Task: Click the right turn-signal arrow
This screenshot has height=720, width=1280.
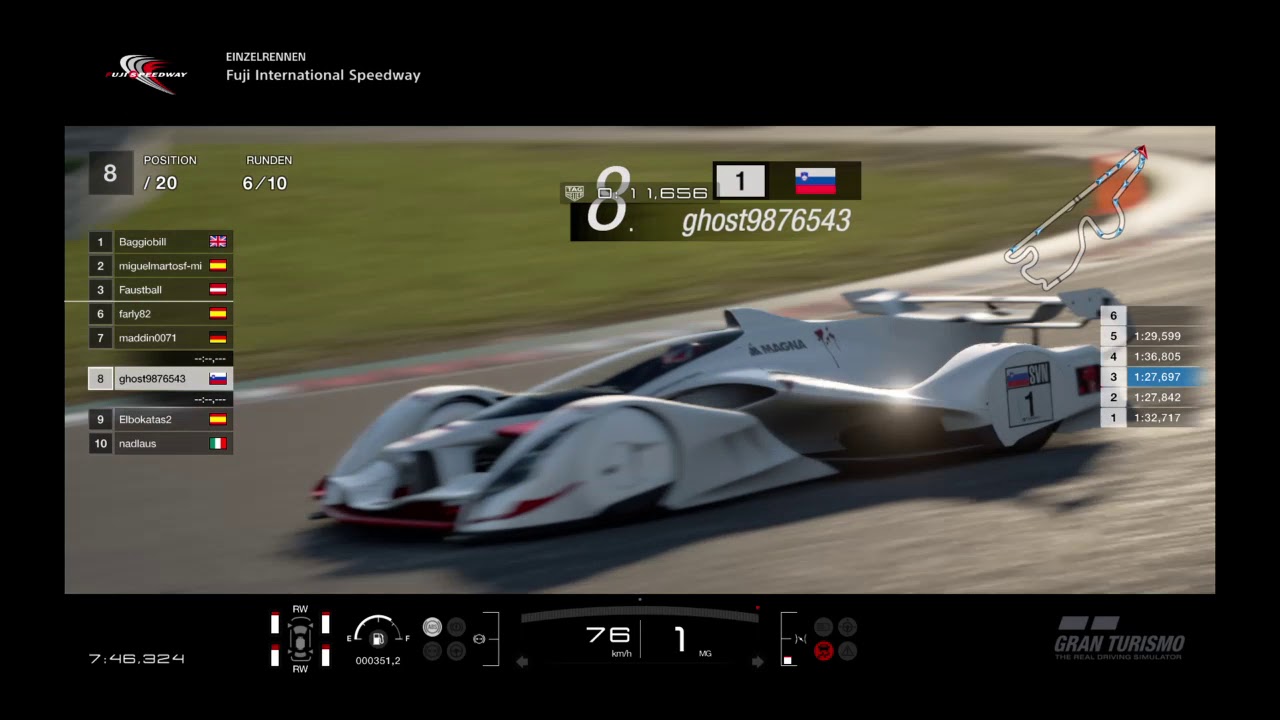Action: click(757, 661)
